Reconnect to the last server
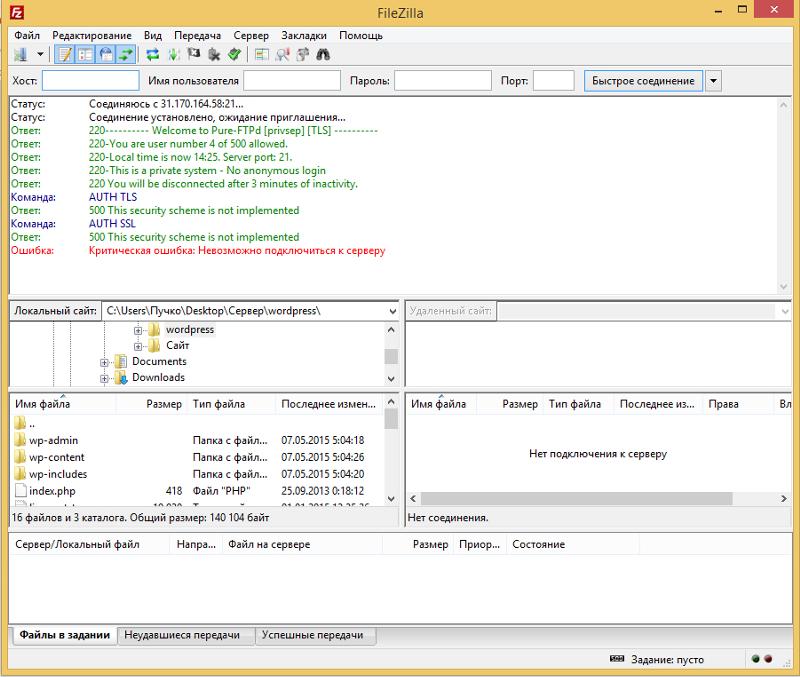The image size is (800, 677). pos(234,54)
